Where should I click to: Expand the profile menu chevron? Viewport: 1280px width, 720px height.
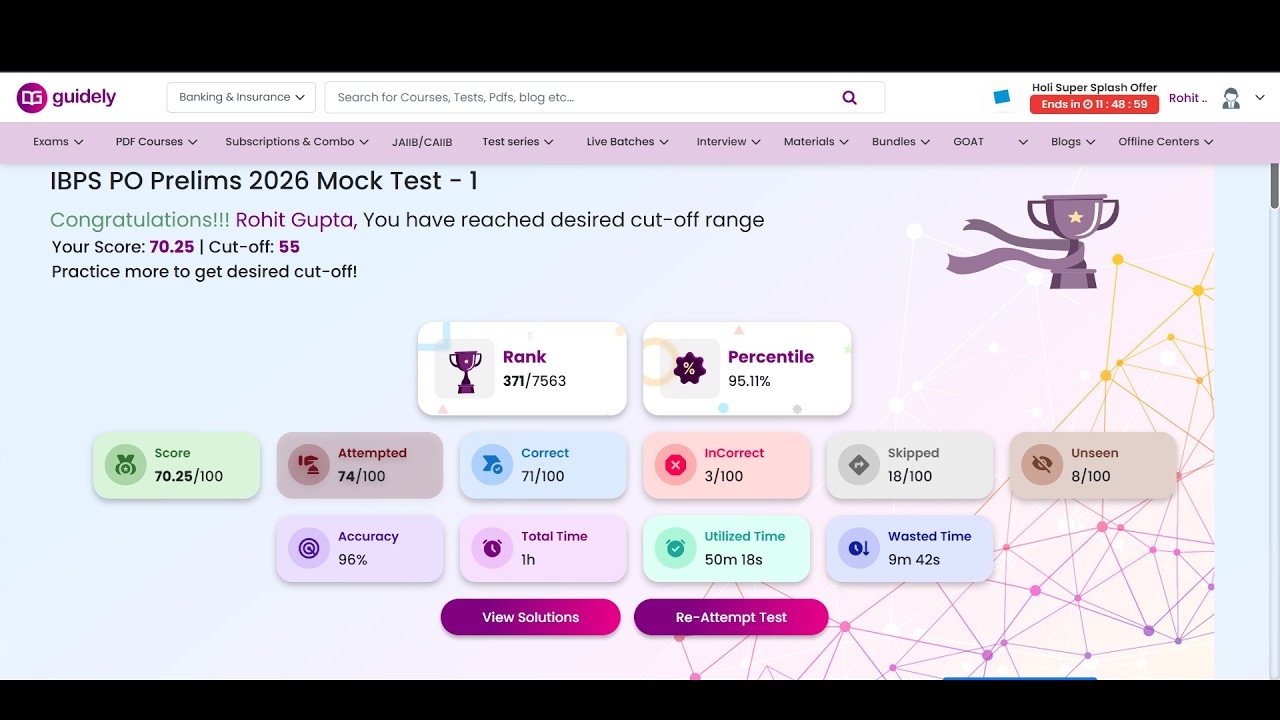(x=1260, y=97)
